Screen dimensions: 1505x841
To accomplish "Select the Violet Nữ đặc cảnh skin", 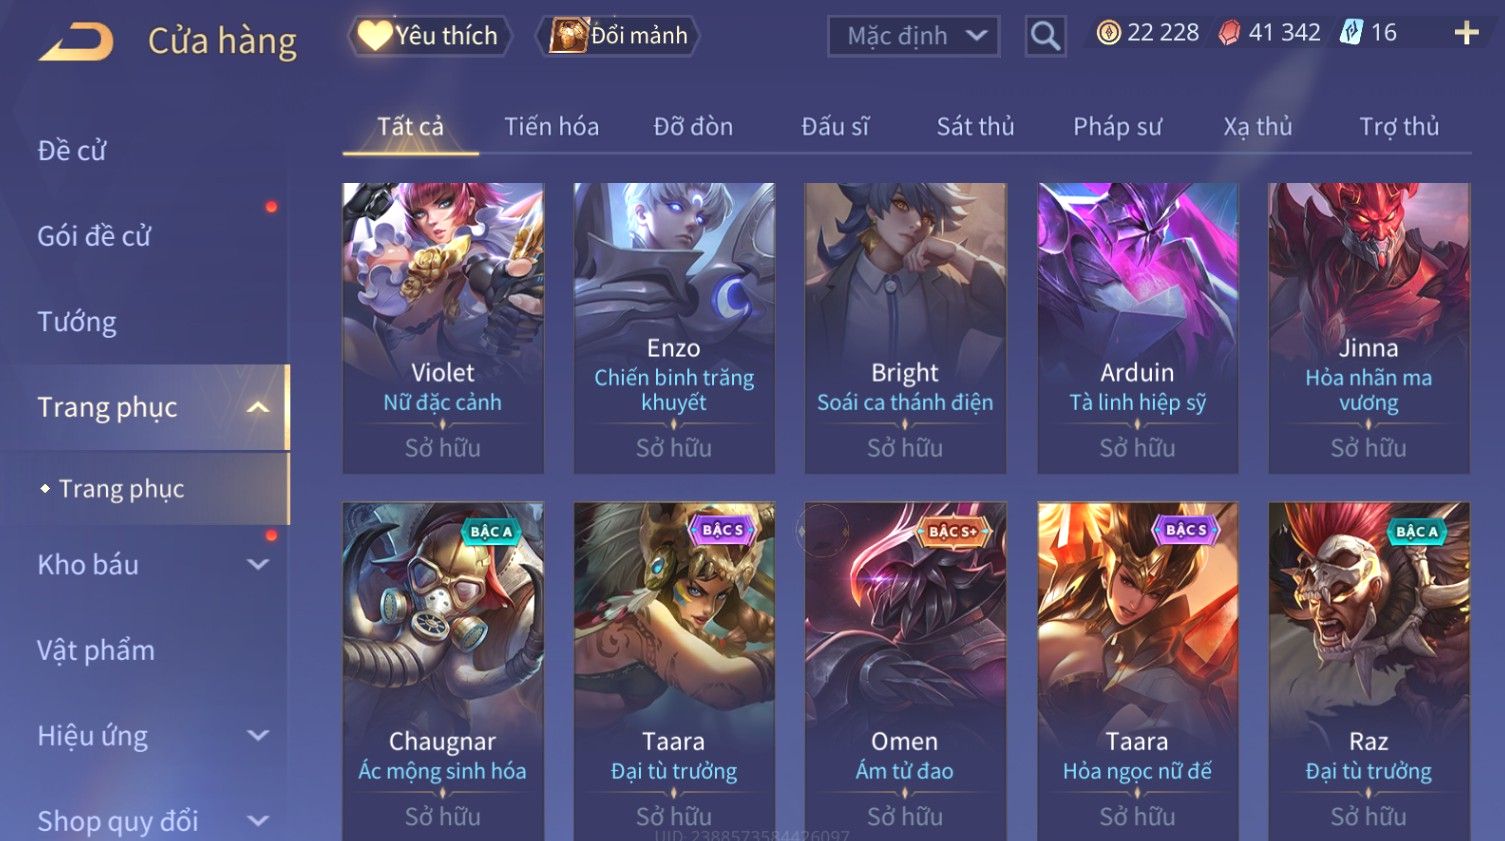I will point(443,328).
